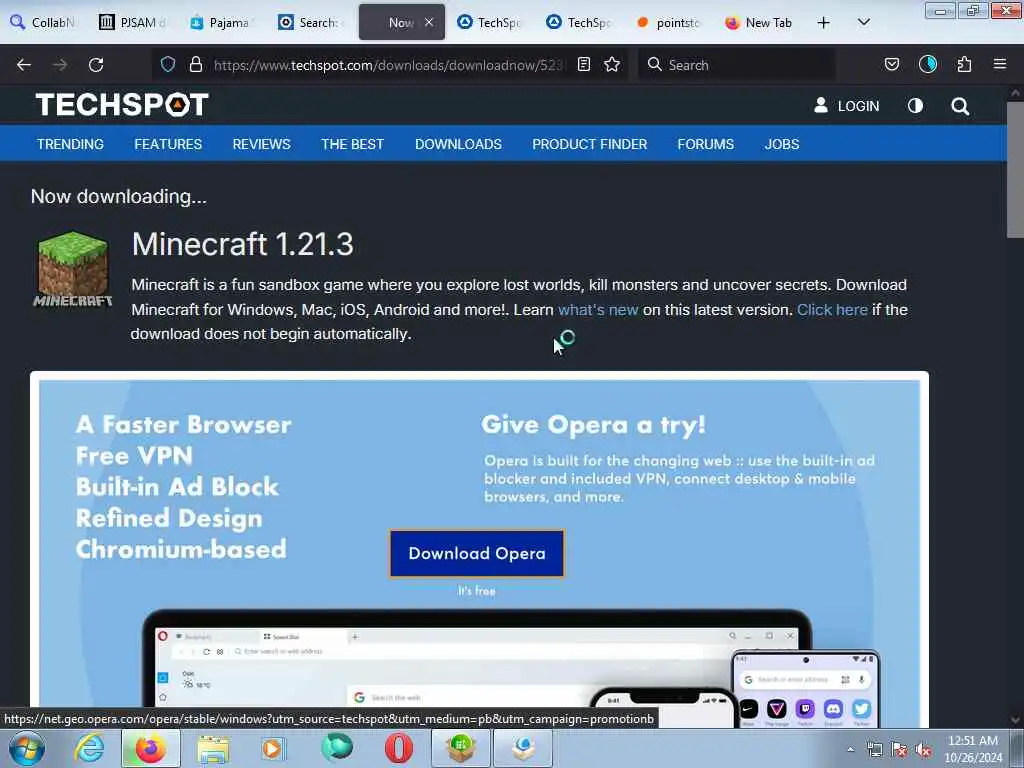Click the page vertical scrollbar thumb
The height and width of the screenshot is (768, 1024).
pyautogui.click(x=1014, y=170)
